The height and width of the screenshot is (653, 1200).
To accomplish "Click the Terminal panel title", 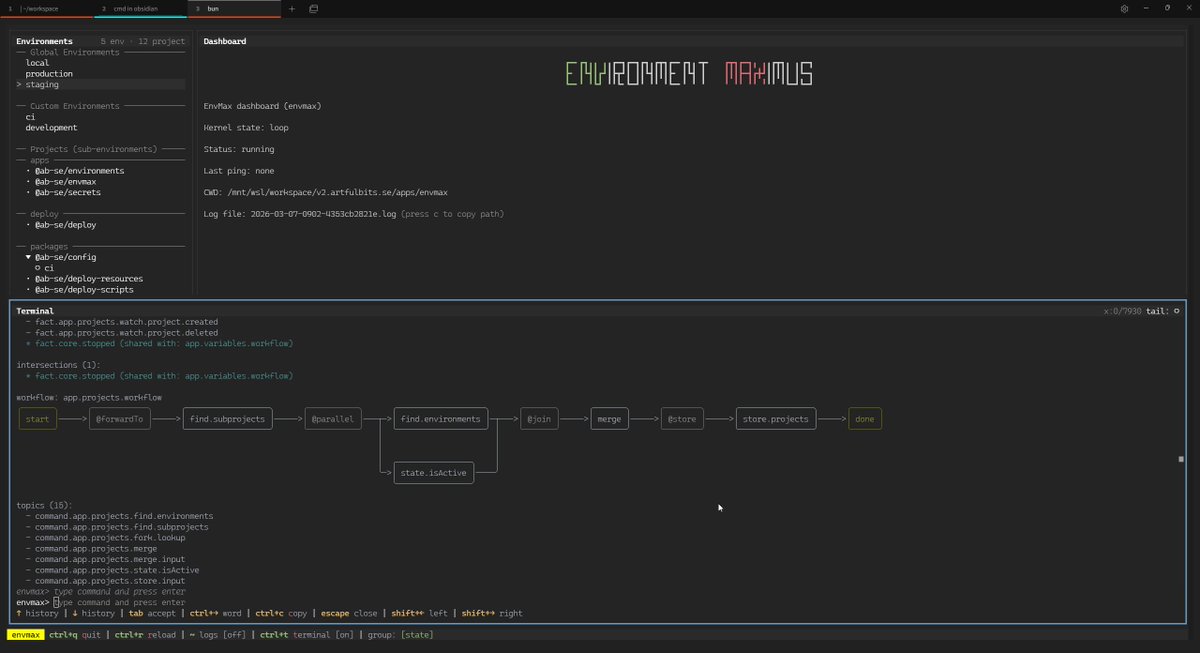I will pos(35,311).
